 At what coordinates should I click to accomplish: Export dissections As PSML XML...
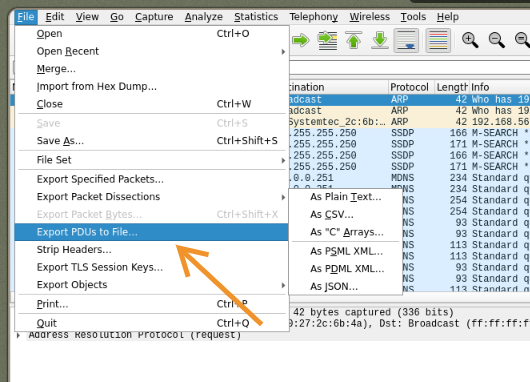[x=345, y=251]
